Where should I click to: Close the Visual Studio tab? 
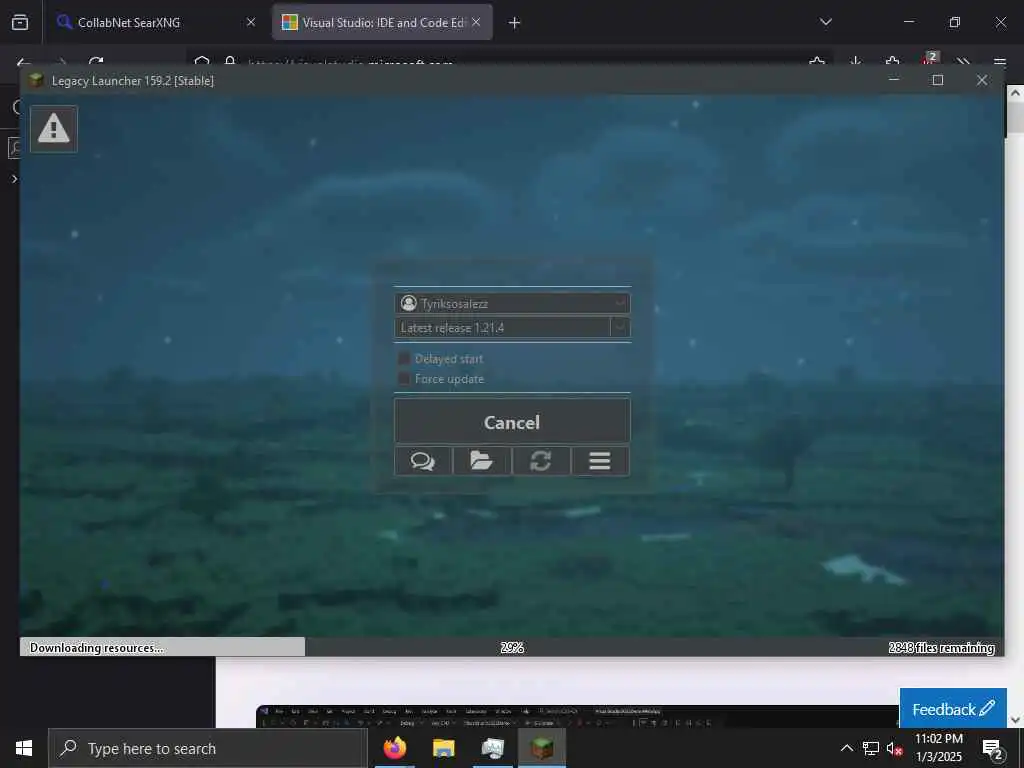476,22
